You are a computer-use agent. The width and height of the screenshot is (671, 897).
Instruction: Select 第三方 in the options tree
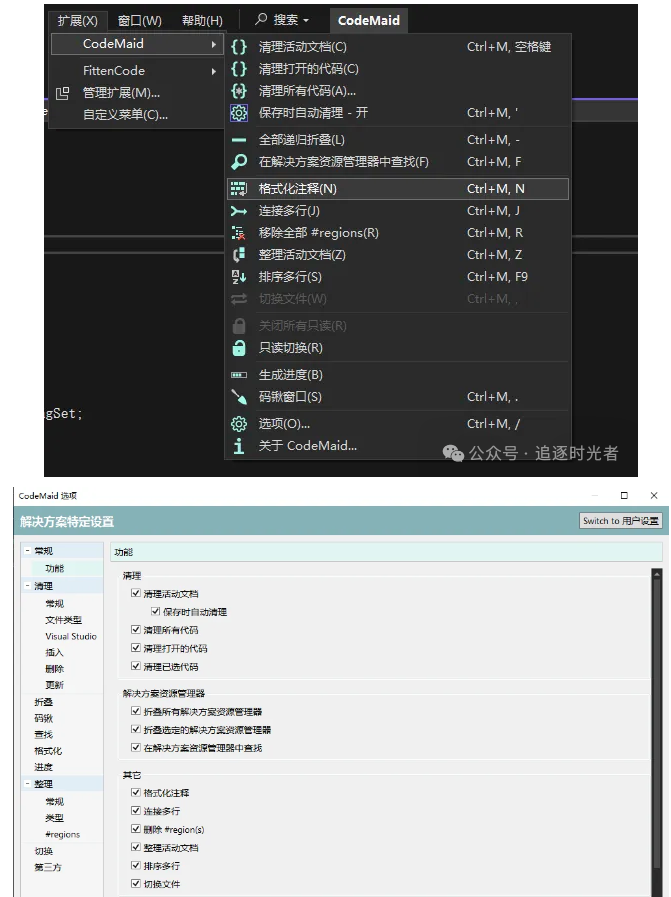click(x=48, y=867)
